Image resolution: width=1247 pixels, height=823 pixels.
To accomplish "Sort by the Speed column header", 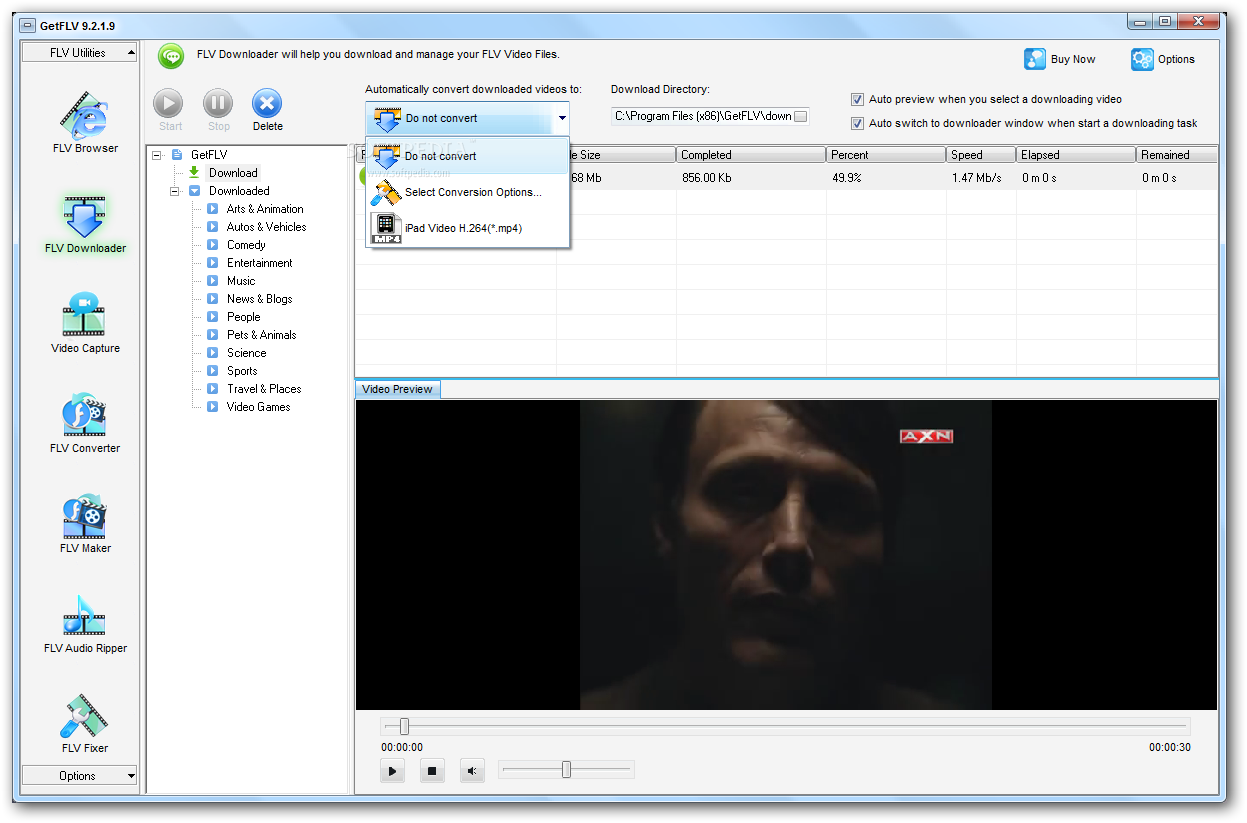I will tap(981, 155).
